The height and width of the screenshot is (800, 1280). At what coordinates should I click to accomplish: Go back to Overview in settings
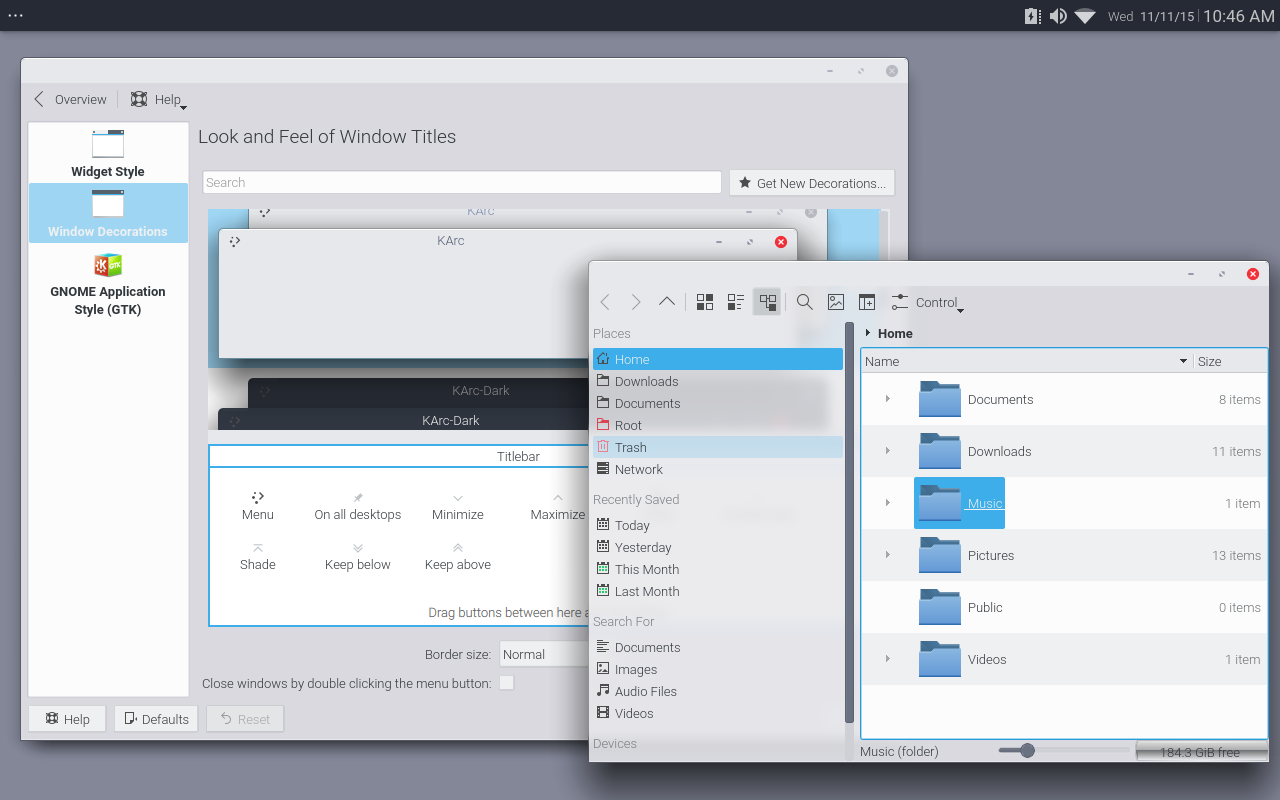(70, 99)
